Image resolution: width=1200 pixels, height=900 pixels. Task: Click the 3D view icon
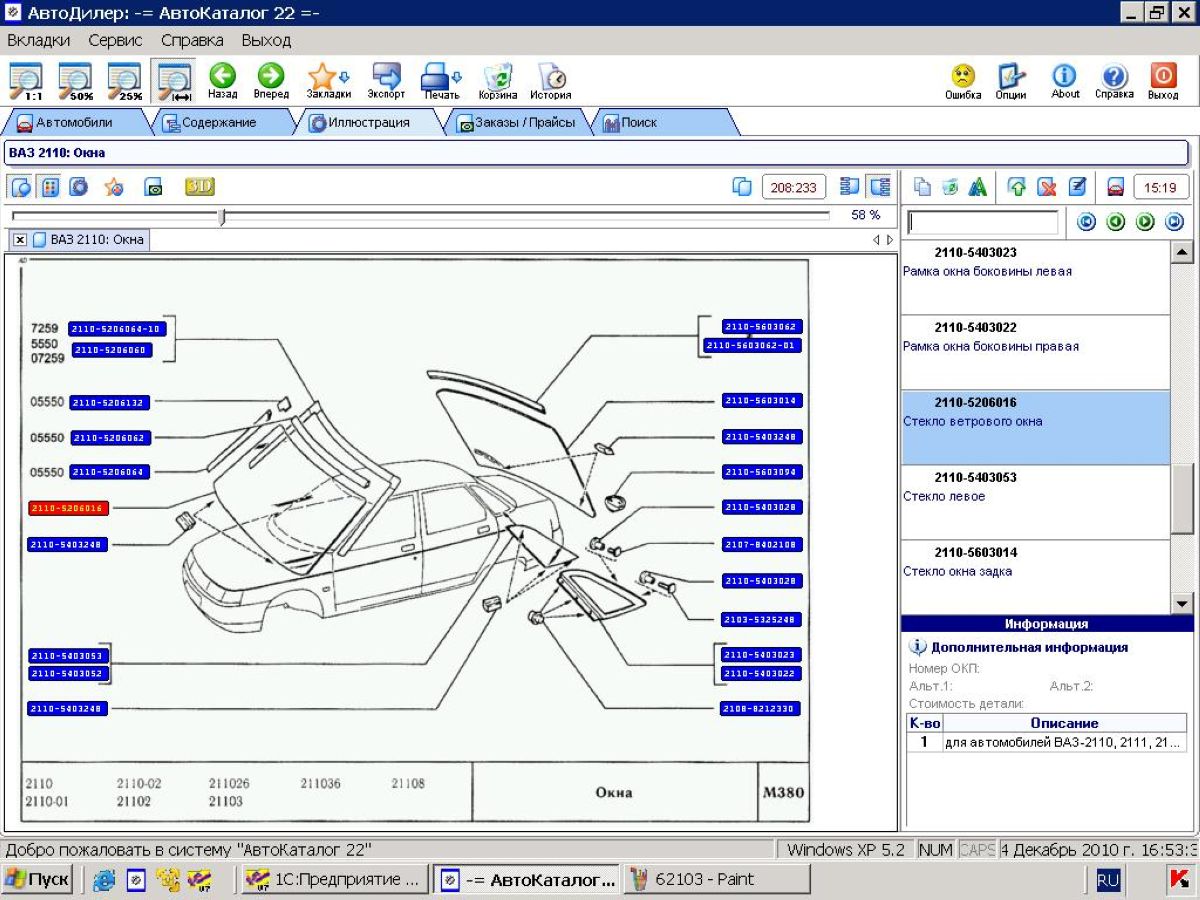(199, 187)
